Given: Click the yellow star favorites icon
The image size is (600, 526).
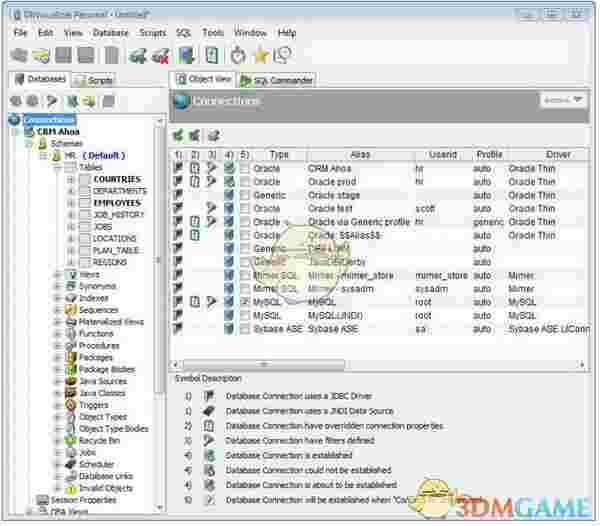Looking at the screenshot, I should pos(261,56).
